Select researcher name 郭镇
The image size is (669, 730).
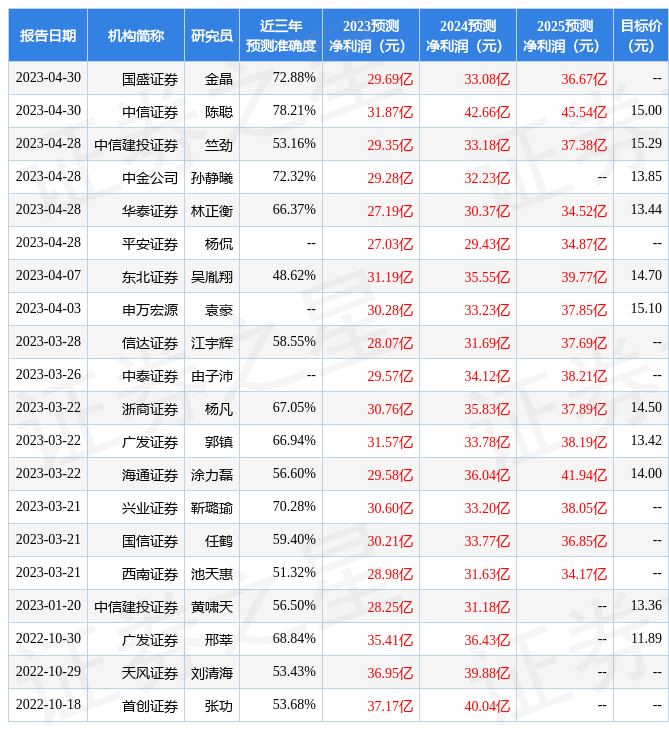(x=219, y=443)
